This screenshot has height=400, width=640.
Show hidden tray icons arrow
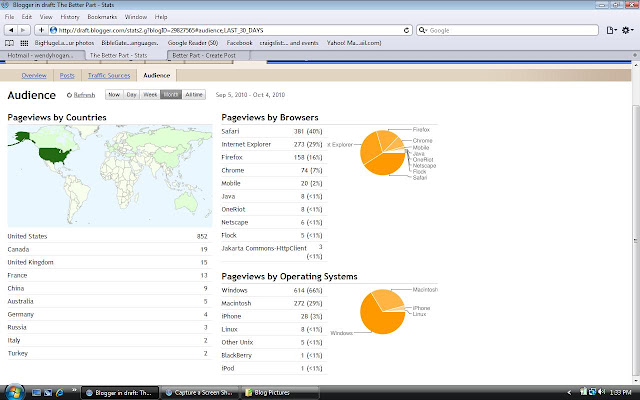[x=569, y=393]
